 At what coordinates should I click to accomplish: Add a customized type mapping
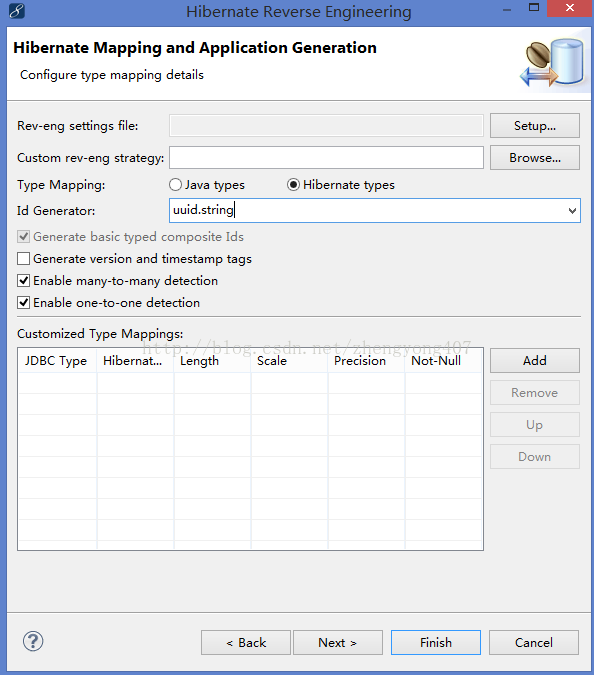[535, 360]
